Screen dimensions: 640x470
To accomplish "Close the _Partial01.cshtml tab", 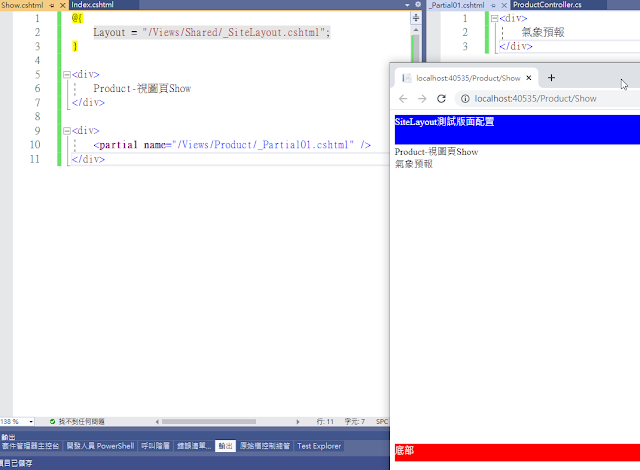I will tap(504, 5).
